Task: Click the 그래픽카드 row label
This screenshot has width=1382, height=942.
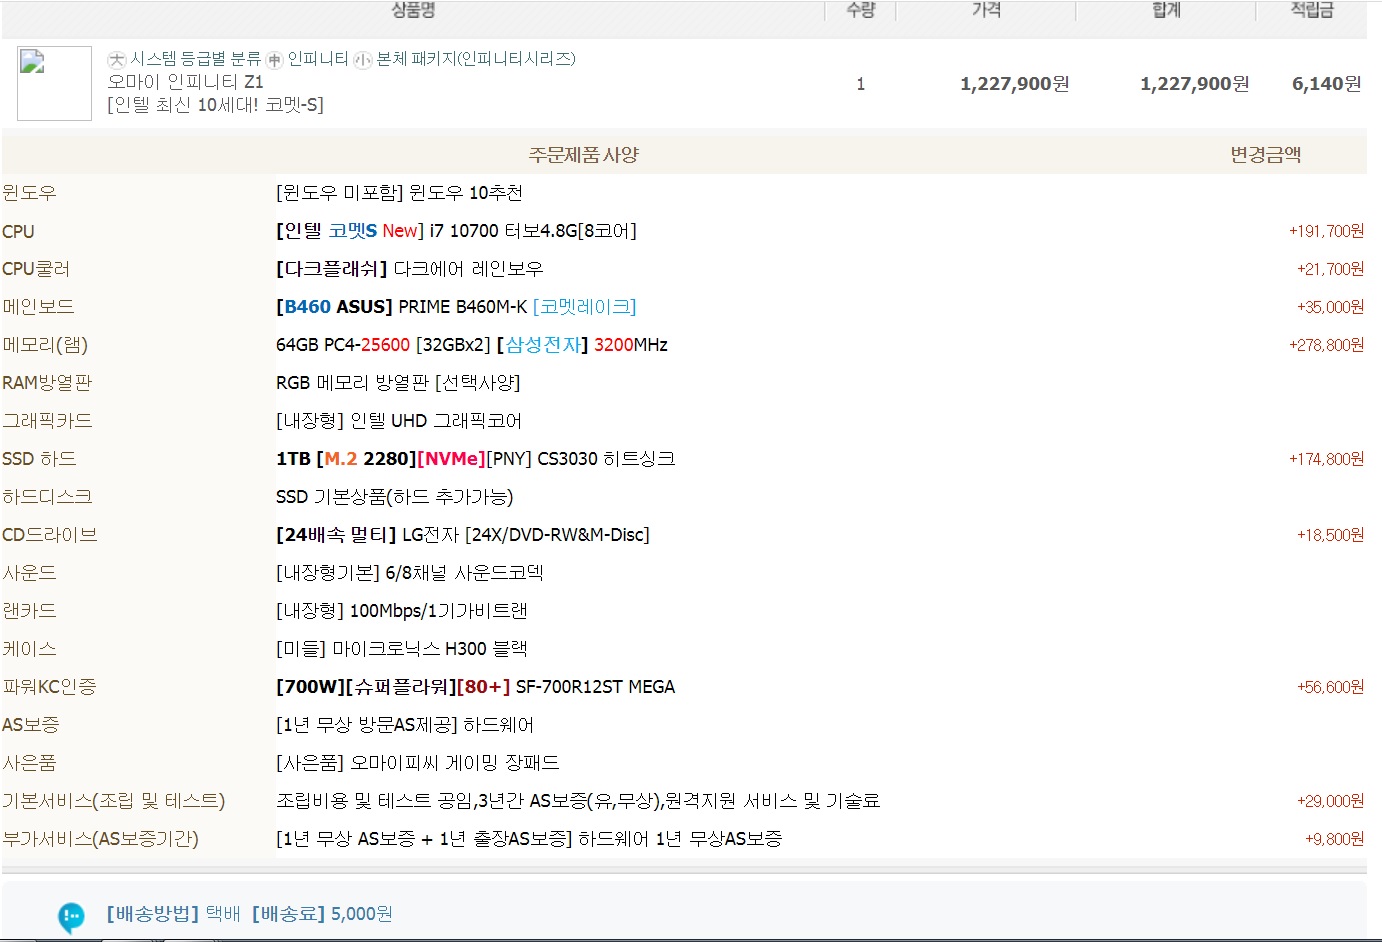Action: pos(47,421)
